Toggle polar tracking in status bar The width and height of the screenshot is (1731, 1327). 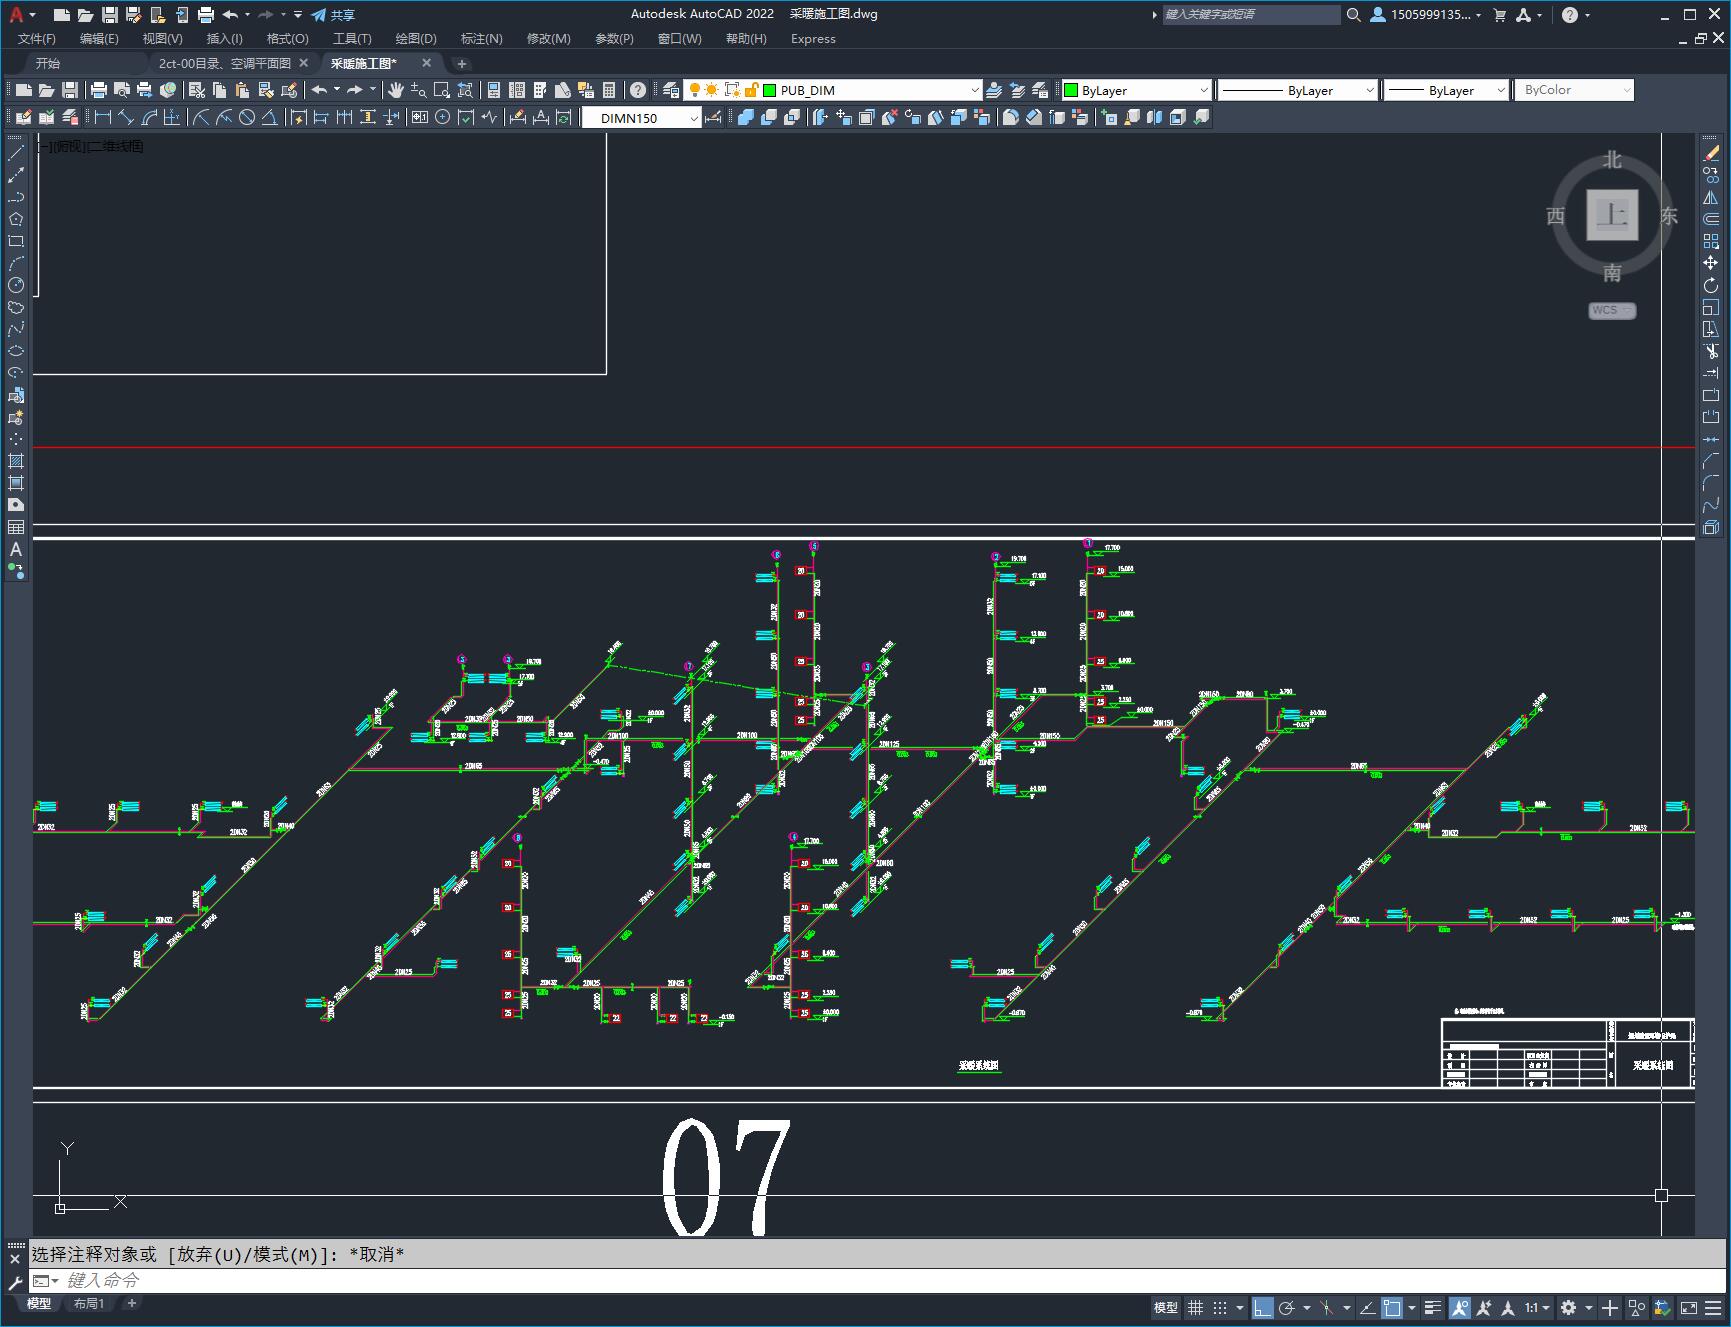click(1287, 1307)
